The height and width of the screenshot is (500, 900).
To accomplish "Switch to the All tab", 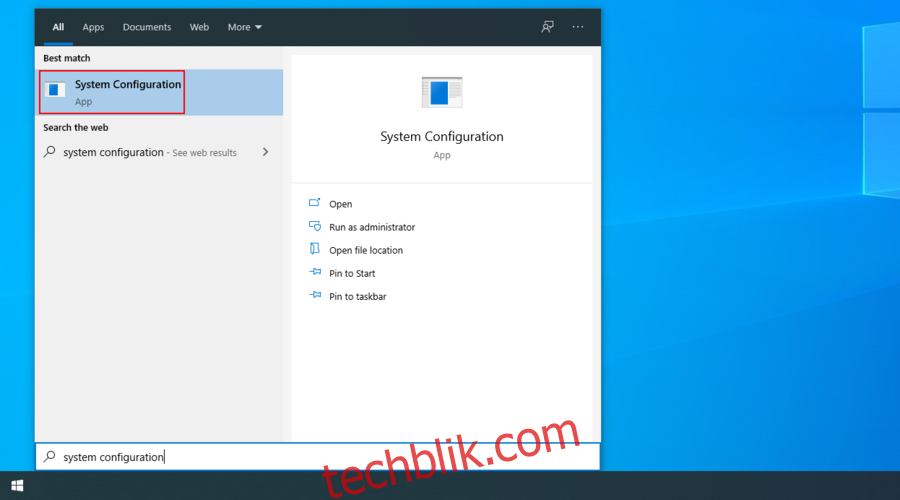I will tap(58, 27).
